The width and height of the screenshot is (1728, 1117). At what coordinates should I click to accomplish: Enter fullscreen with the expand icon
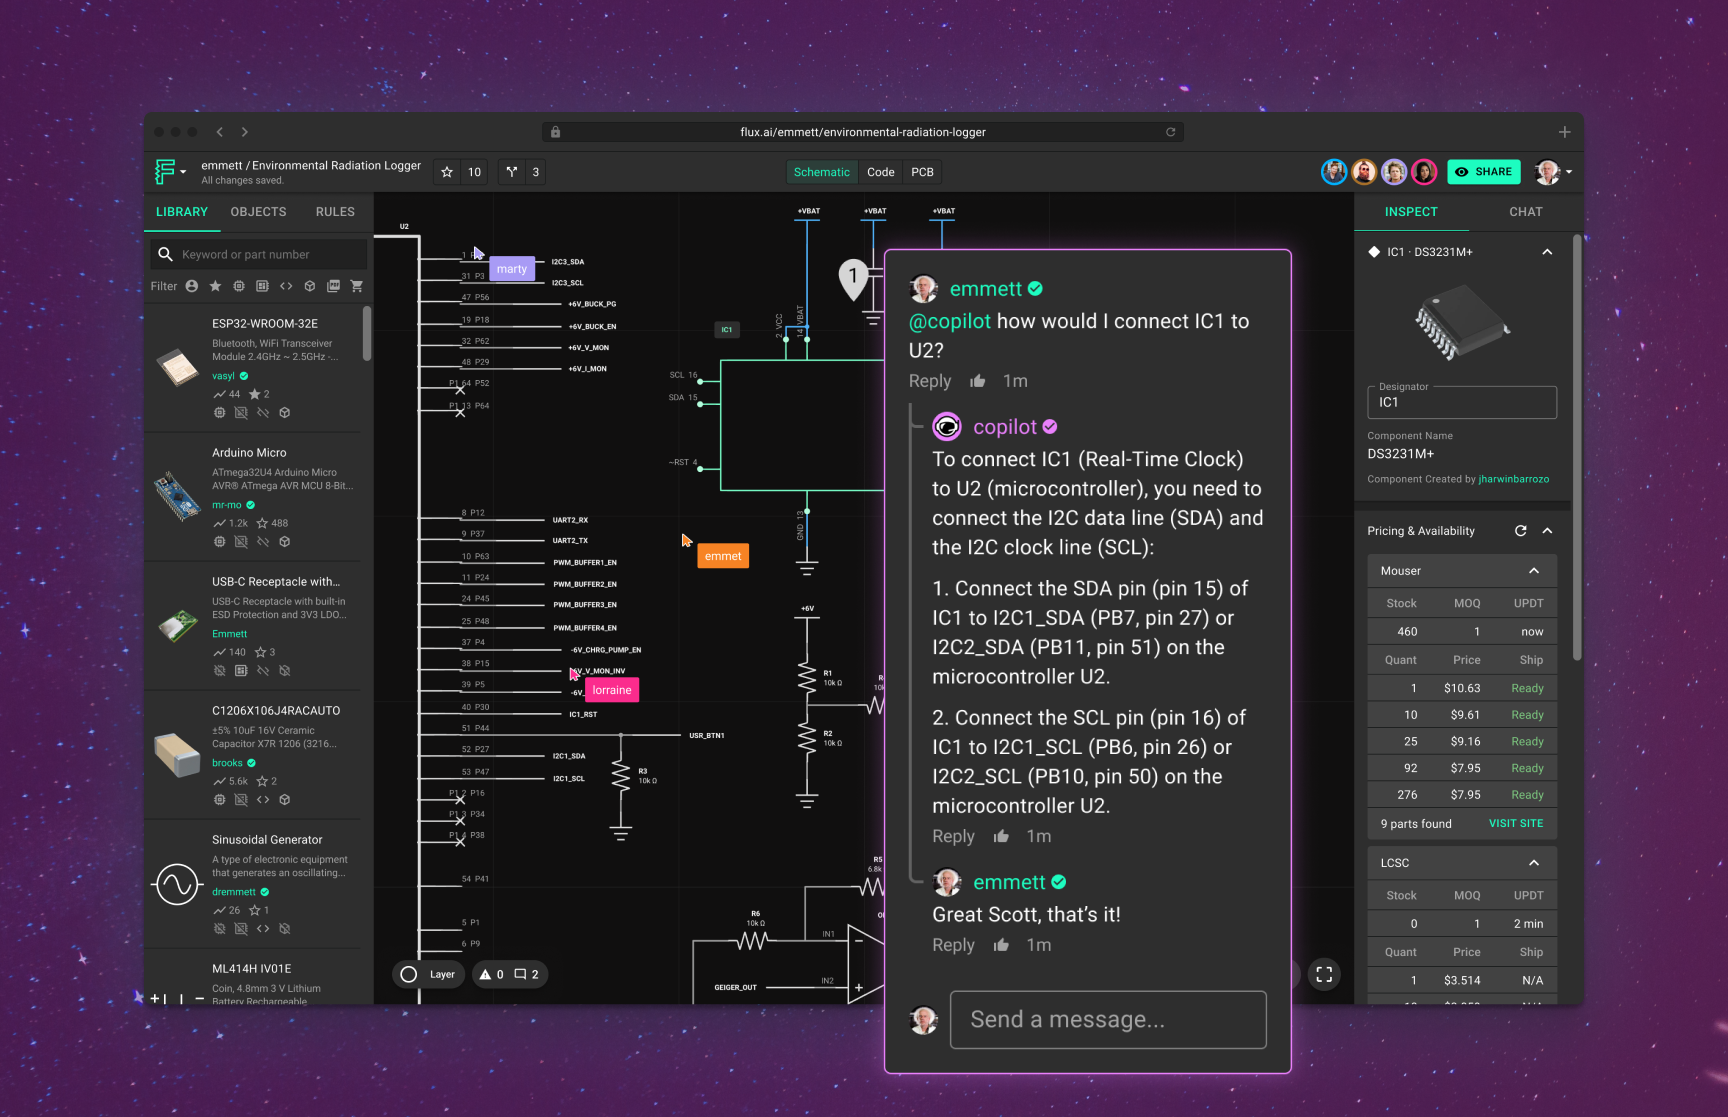coord(1324,973)
